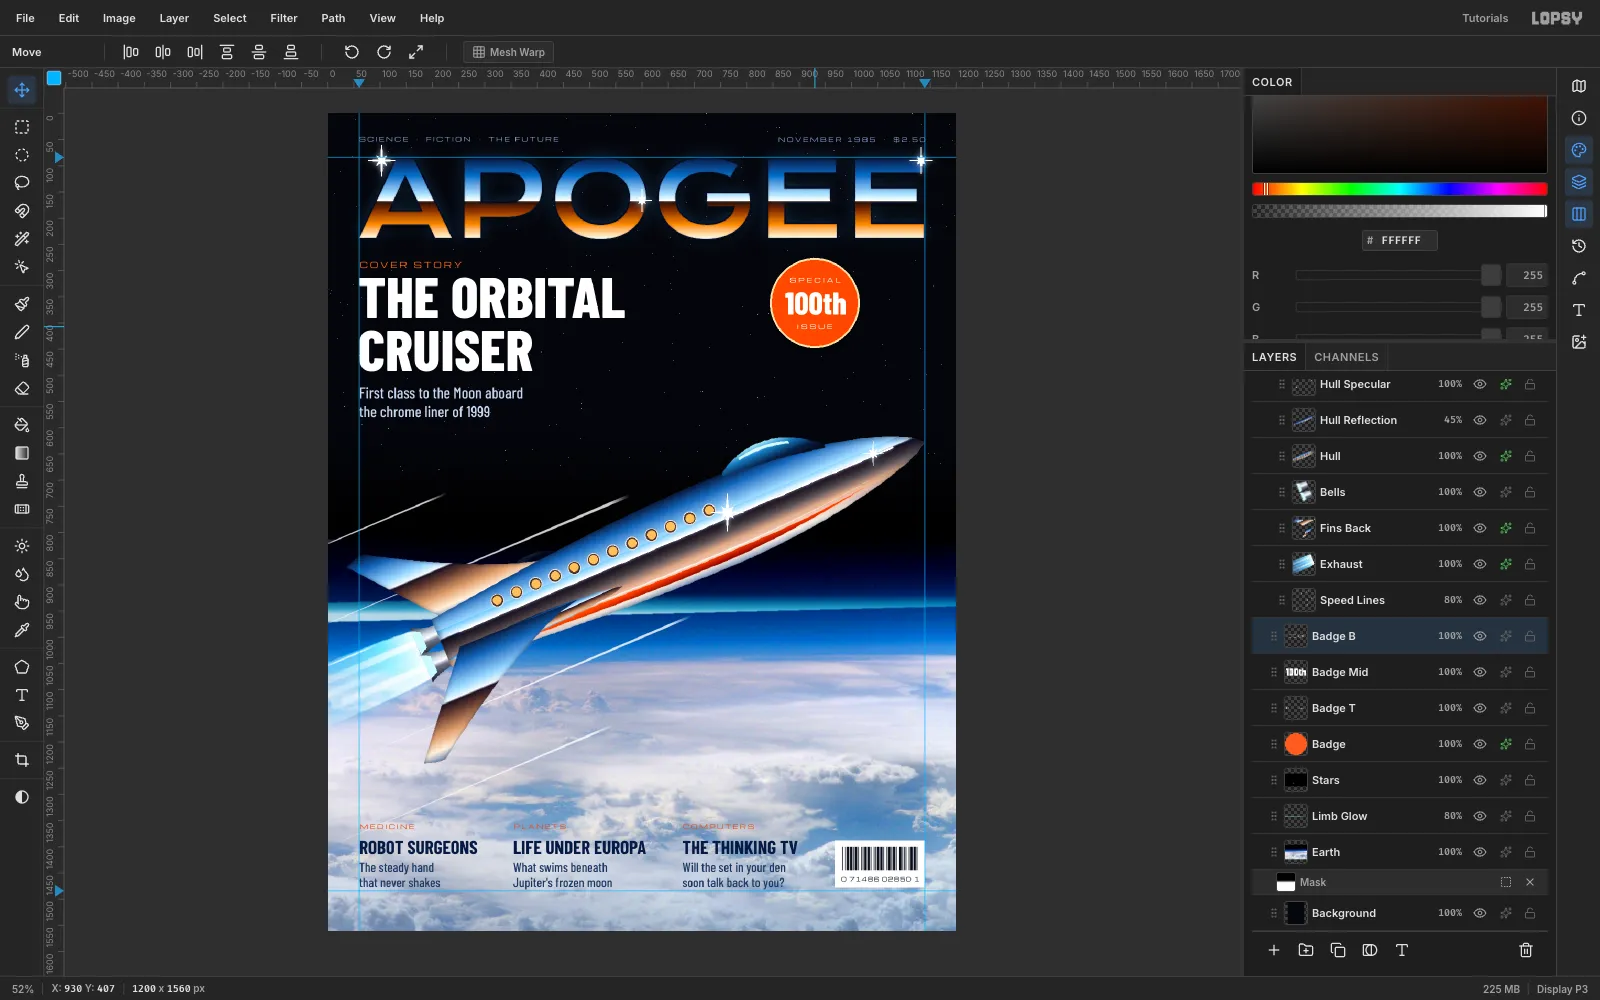Select the Elliptical Marquee tool
Viewport: 1600px width, 1000px height.
(x=22, y=155)
